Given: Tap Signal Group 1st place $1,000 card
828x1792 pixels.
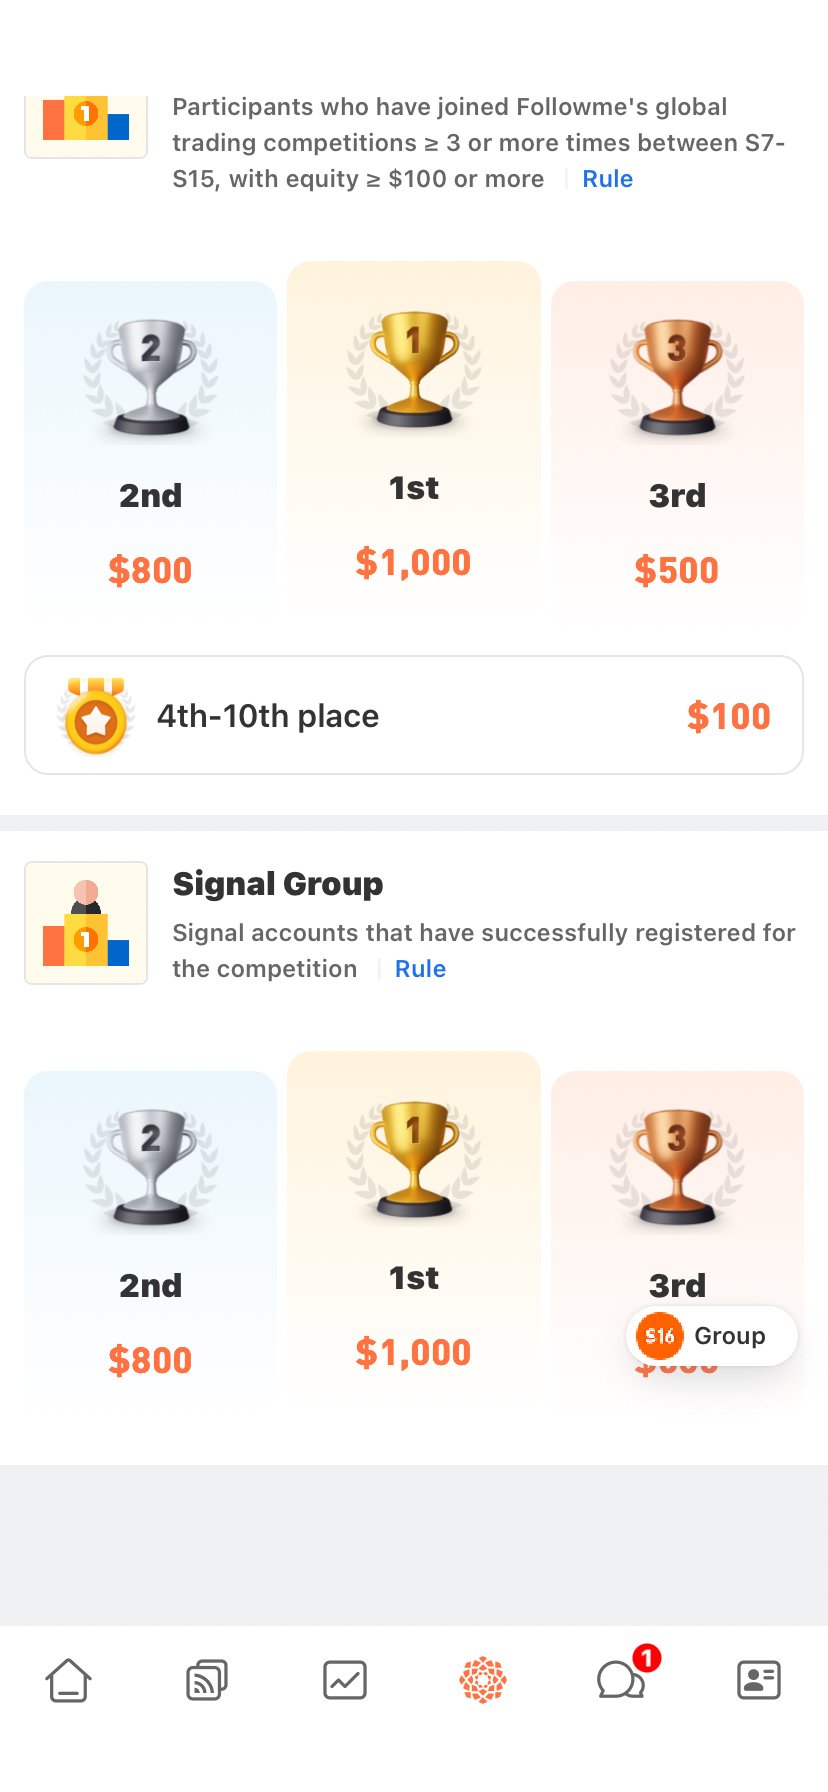Looking at the screenshot, I should tap(414, 1225).
